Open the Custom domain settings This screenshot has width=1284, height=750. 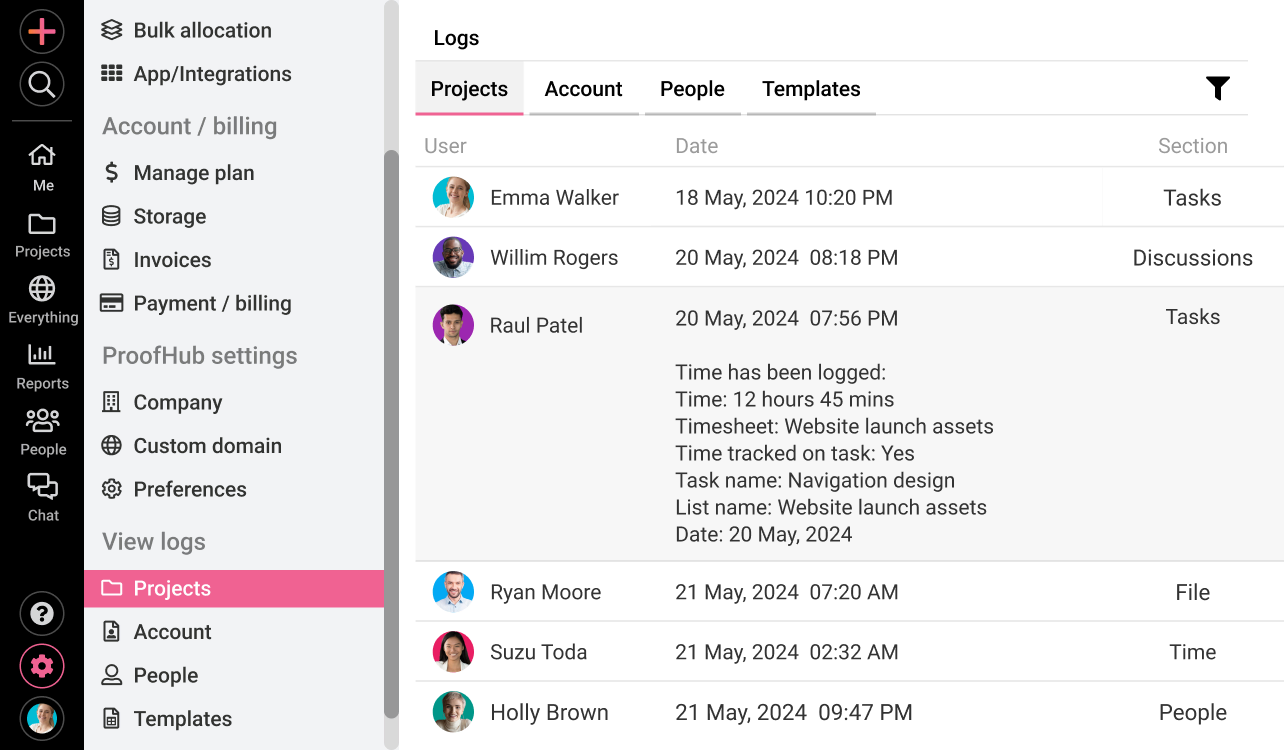207,445
